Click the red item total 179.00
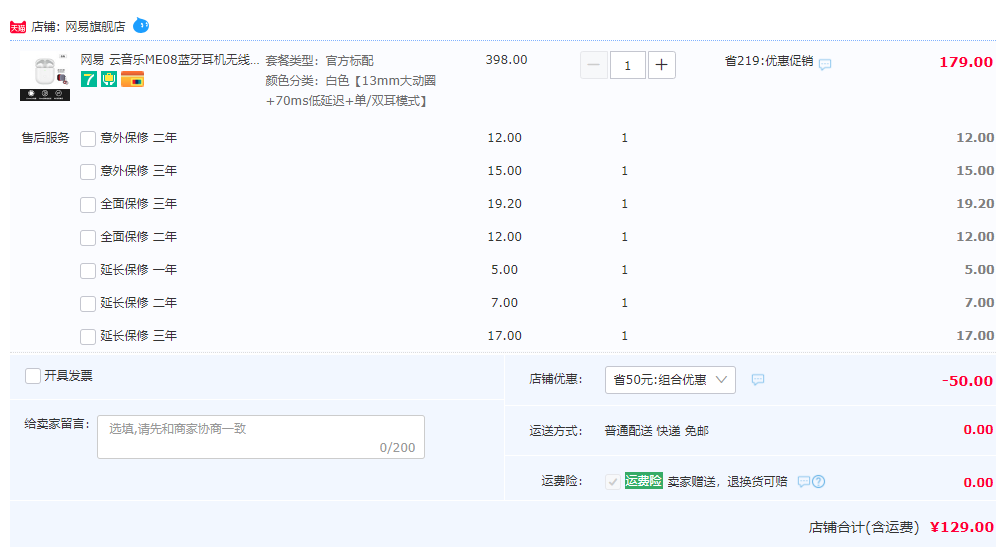This screenshot has height=547, width=996. point(966,62)
